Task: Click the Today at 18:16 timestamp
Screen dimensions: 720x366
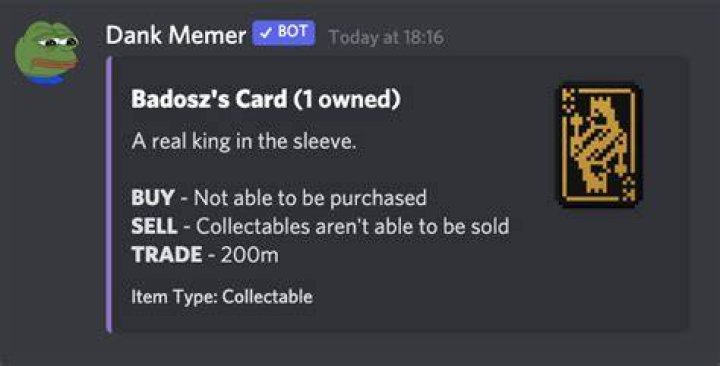Action: pyautogui.click(x=386, y=37)
